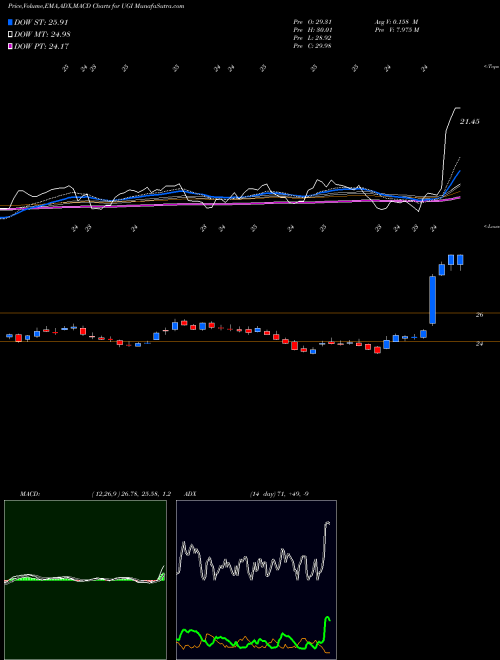
Task: Click the Pre H: 30.01 value
Action: [x=312, y=30]
